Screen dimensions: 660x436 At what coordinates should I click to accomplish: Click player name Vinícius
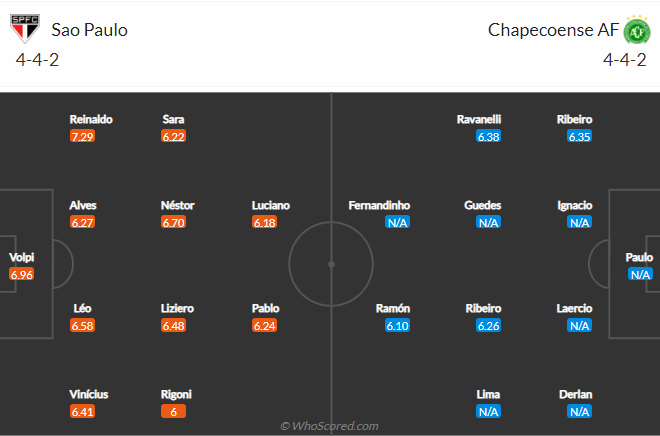[89, 394]
